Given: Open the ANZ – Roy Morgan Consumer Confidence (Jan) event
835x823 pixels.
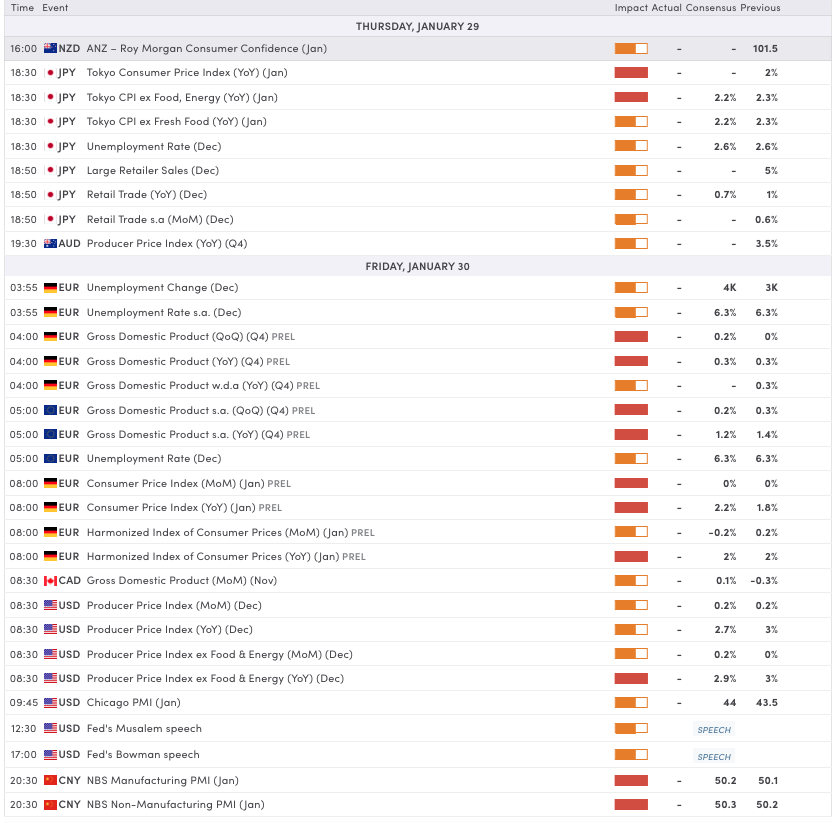Looking at the screenshot, I should click(207, 48).
